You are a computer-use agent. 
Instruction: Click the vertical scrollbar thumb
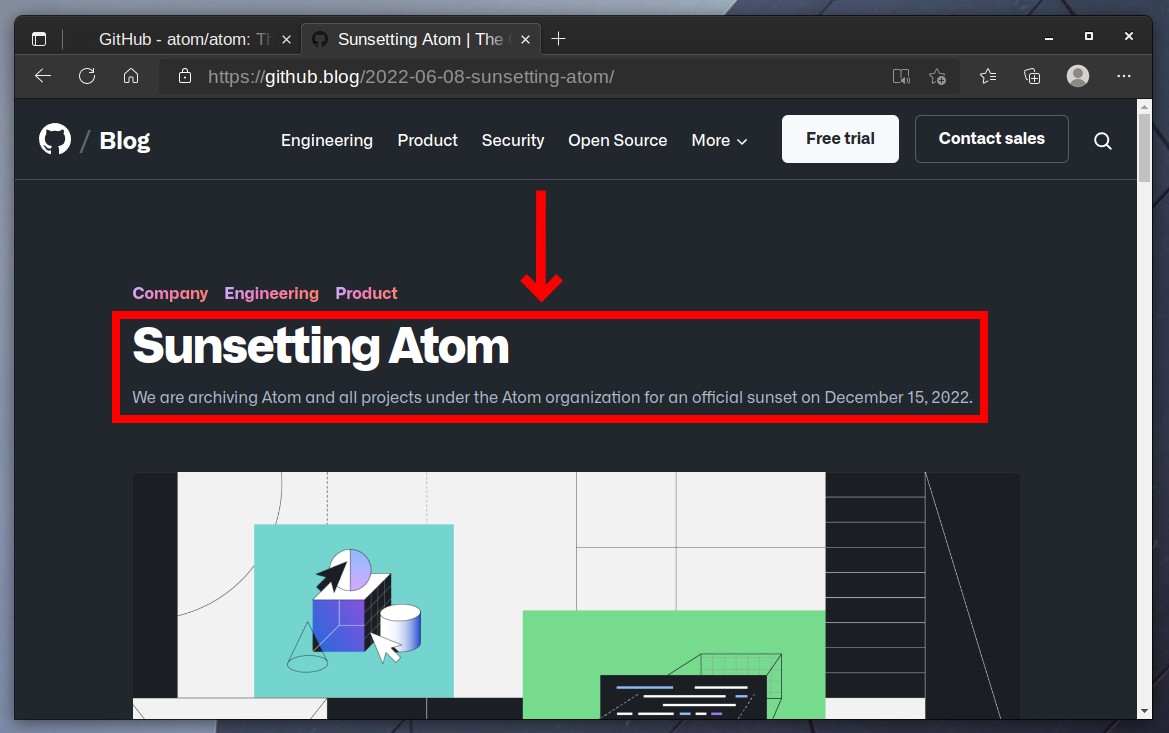click(1144, 146)
